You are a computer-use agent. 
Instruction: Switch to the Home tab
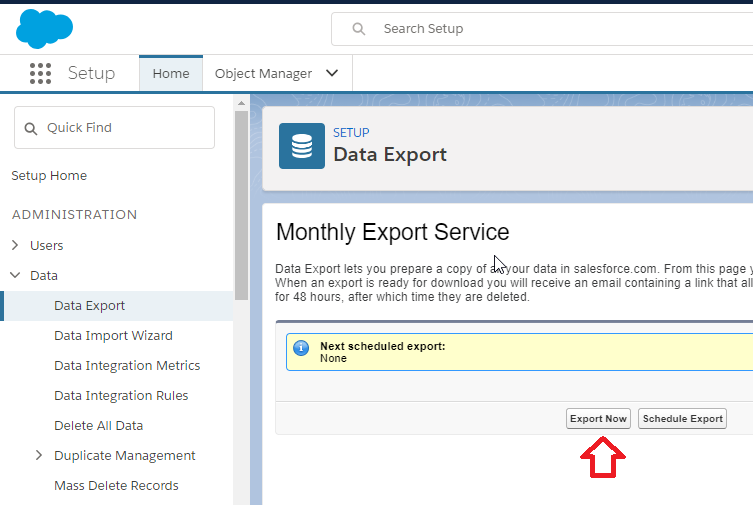[x=171, y=73]
